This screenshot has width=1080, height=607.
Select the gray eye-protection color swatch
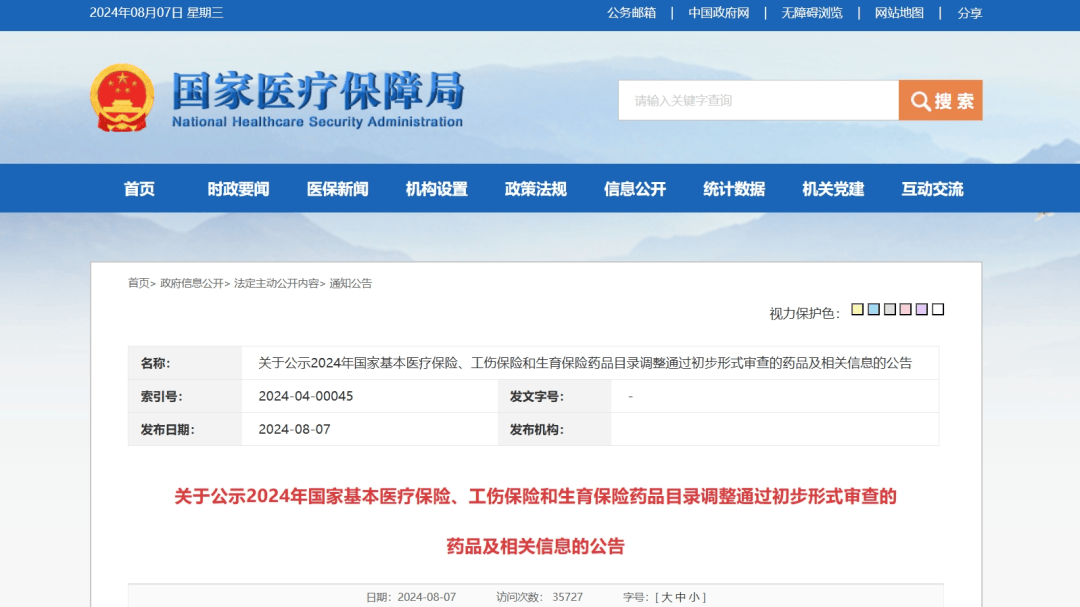tap(890, 309)
